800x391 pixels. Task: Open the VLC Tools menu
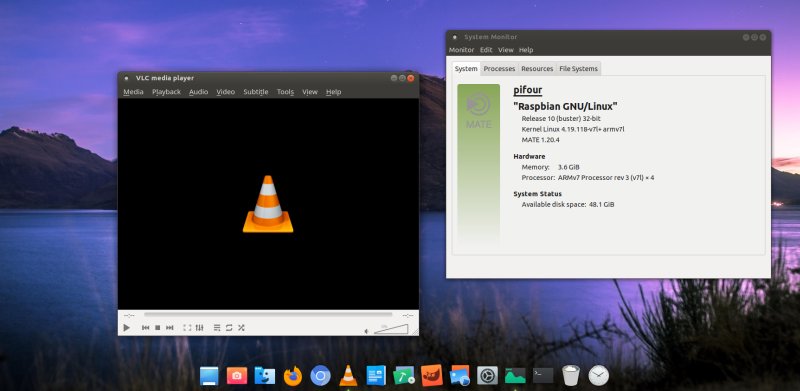tap(285, 92)
